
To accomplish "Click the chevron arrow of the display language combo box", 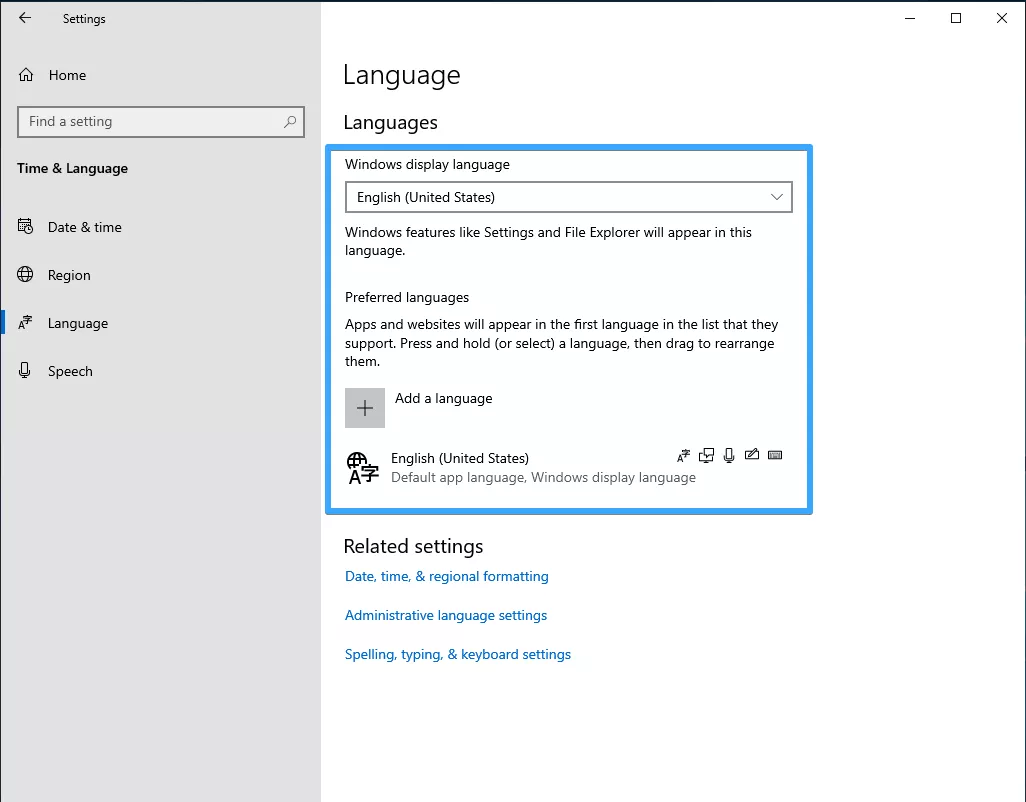I will click(777, 197).
